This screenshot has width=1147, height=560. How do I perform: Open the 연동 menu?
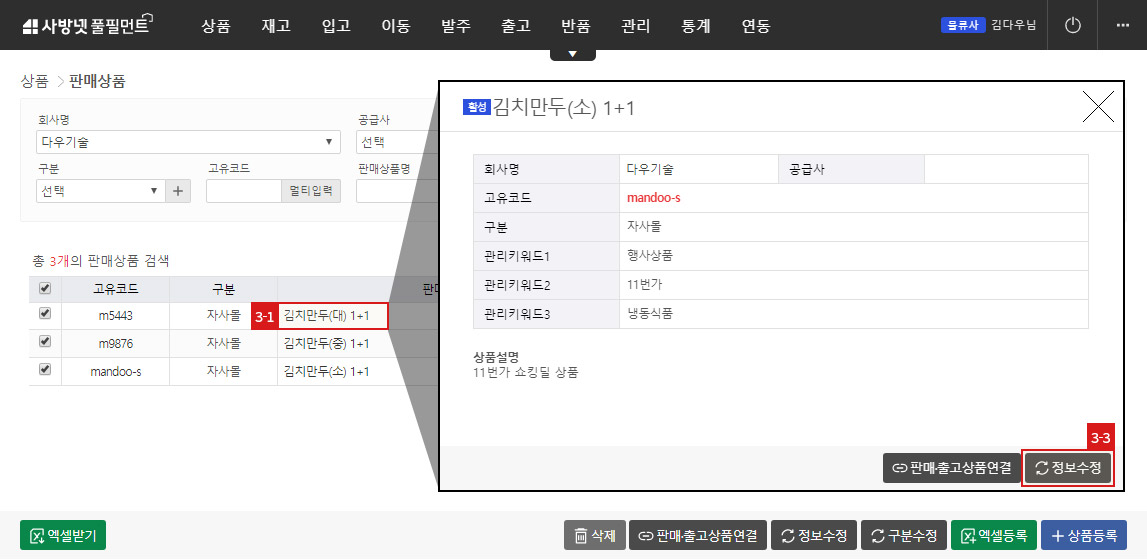(x=756, y=26)
